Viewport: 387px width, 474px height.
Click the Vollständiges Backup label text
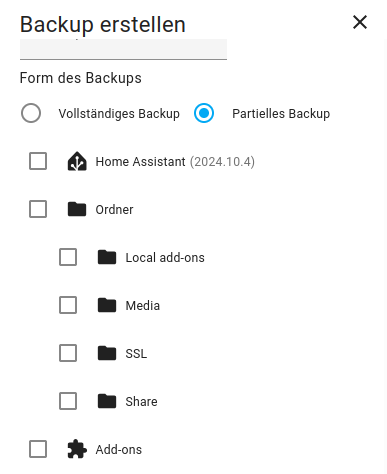[119, 114]
